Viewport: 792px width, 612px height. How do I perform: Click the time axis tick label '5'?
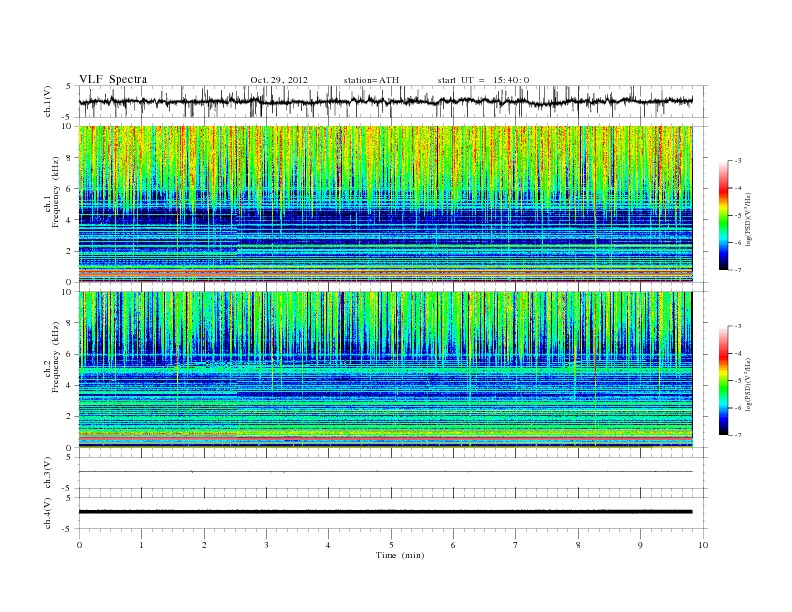click(391, 545)
